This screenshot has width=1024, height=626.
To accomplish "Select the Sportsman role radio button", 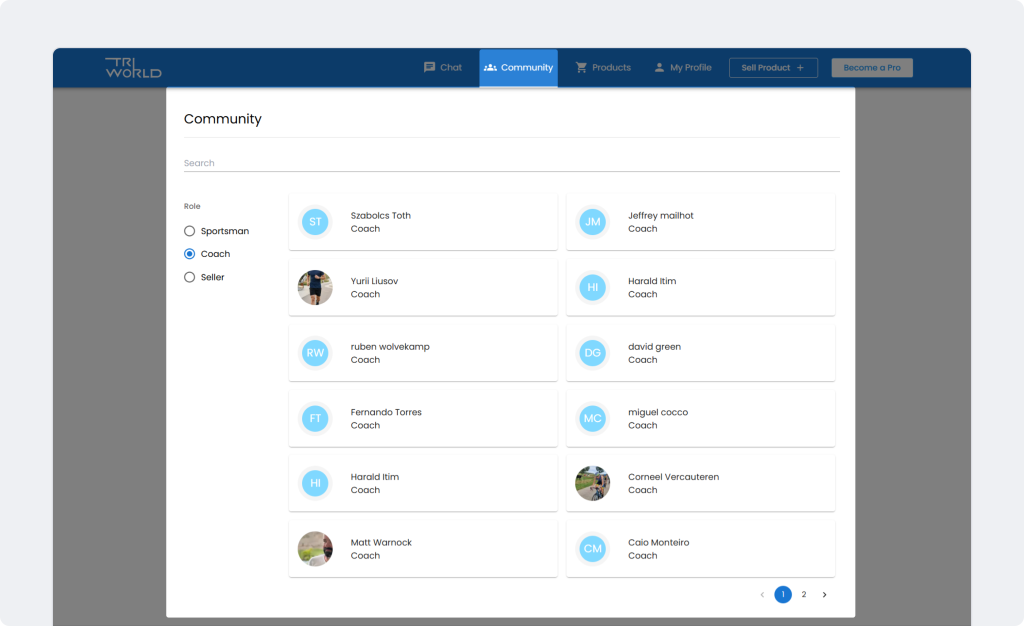I will coord(190,231).
